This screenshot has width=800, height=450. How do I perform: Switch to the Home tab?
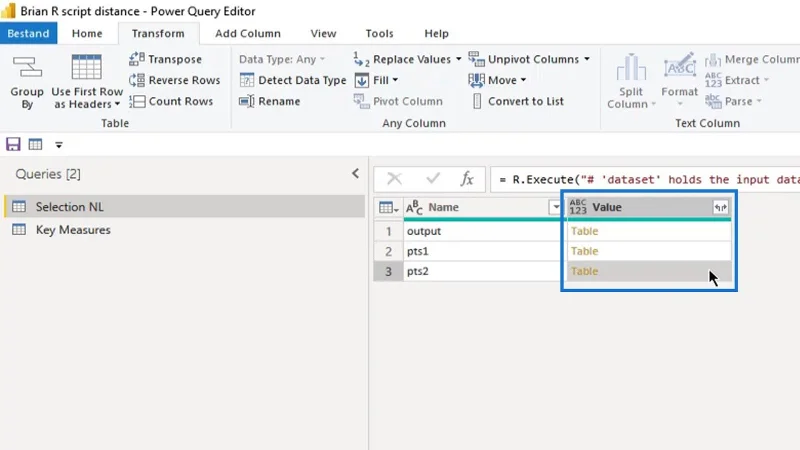click(87, 33)
